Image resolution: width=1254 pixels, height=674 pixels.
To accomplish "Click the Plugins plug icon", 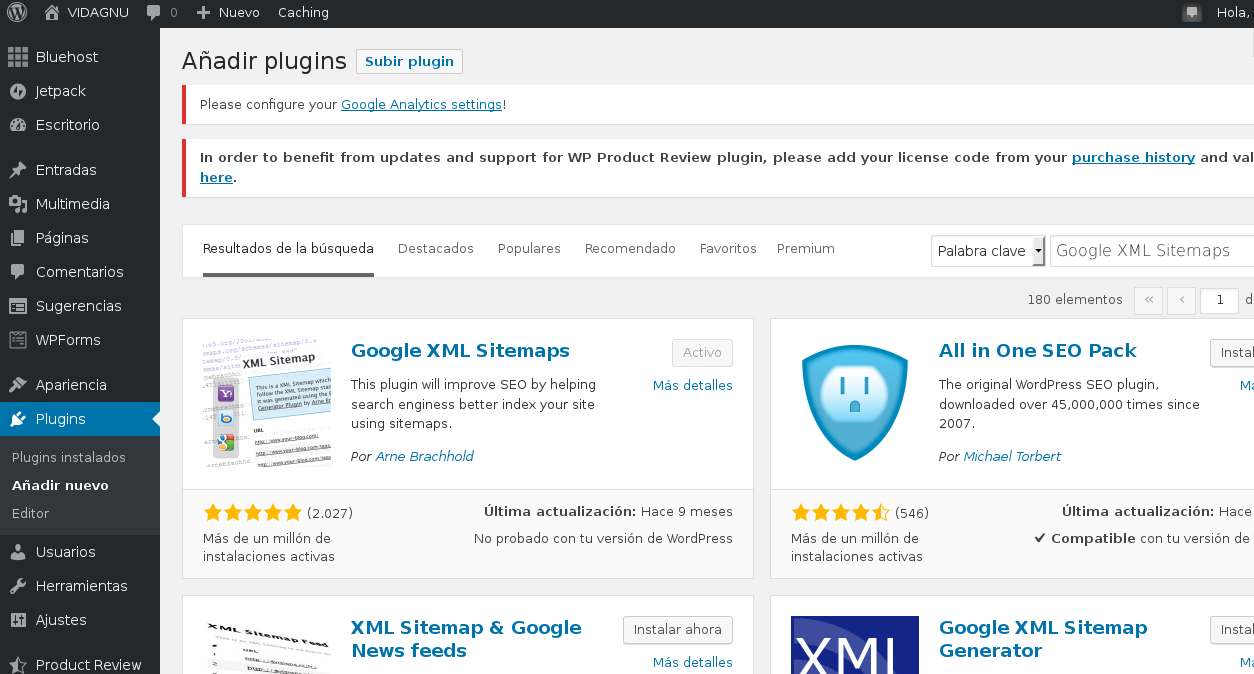I will pyautogui.click(x=18, y=419).
